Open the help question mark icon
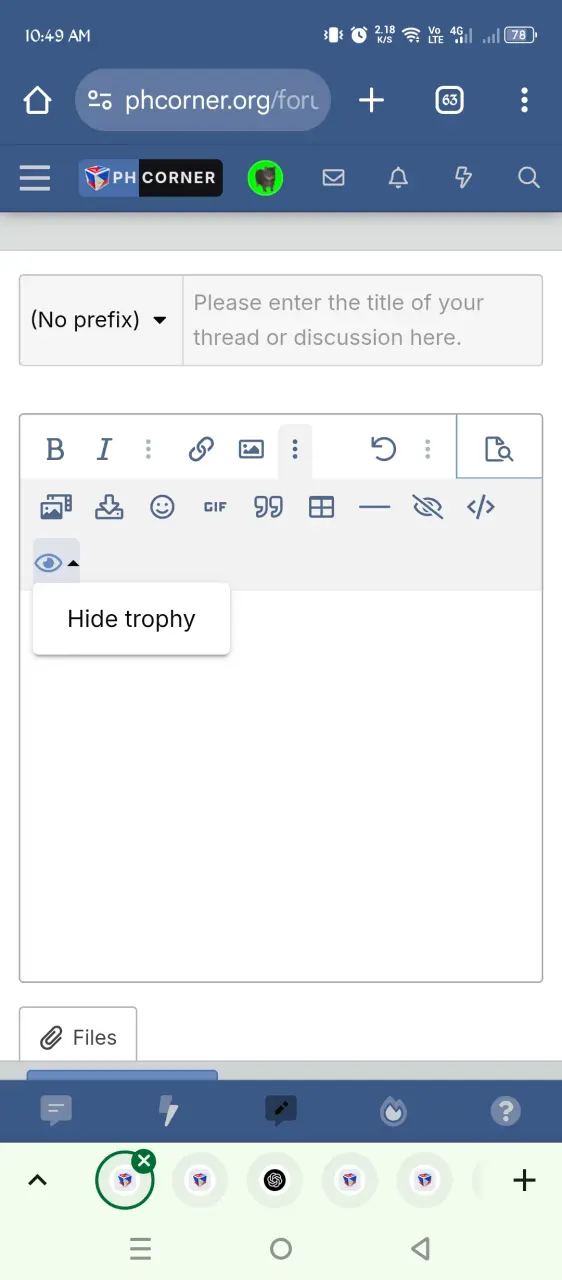 (506, 1111)
